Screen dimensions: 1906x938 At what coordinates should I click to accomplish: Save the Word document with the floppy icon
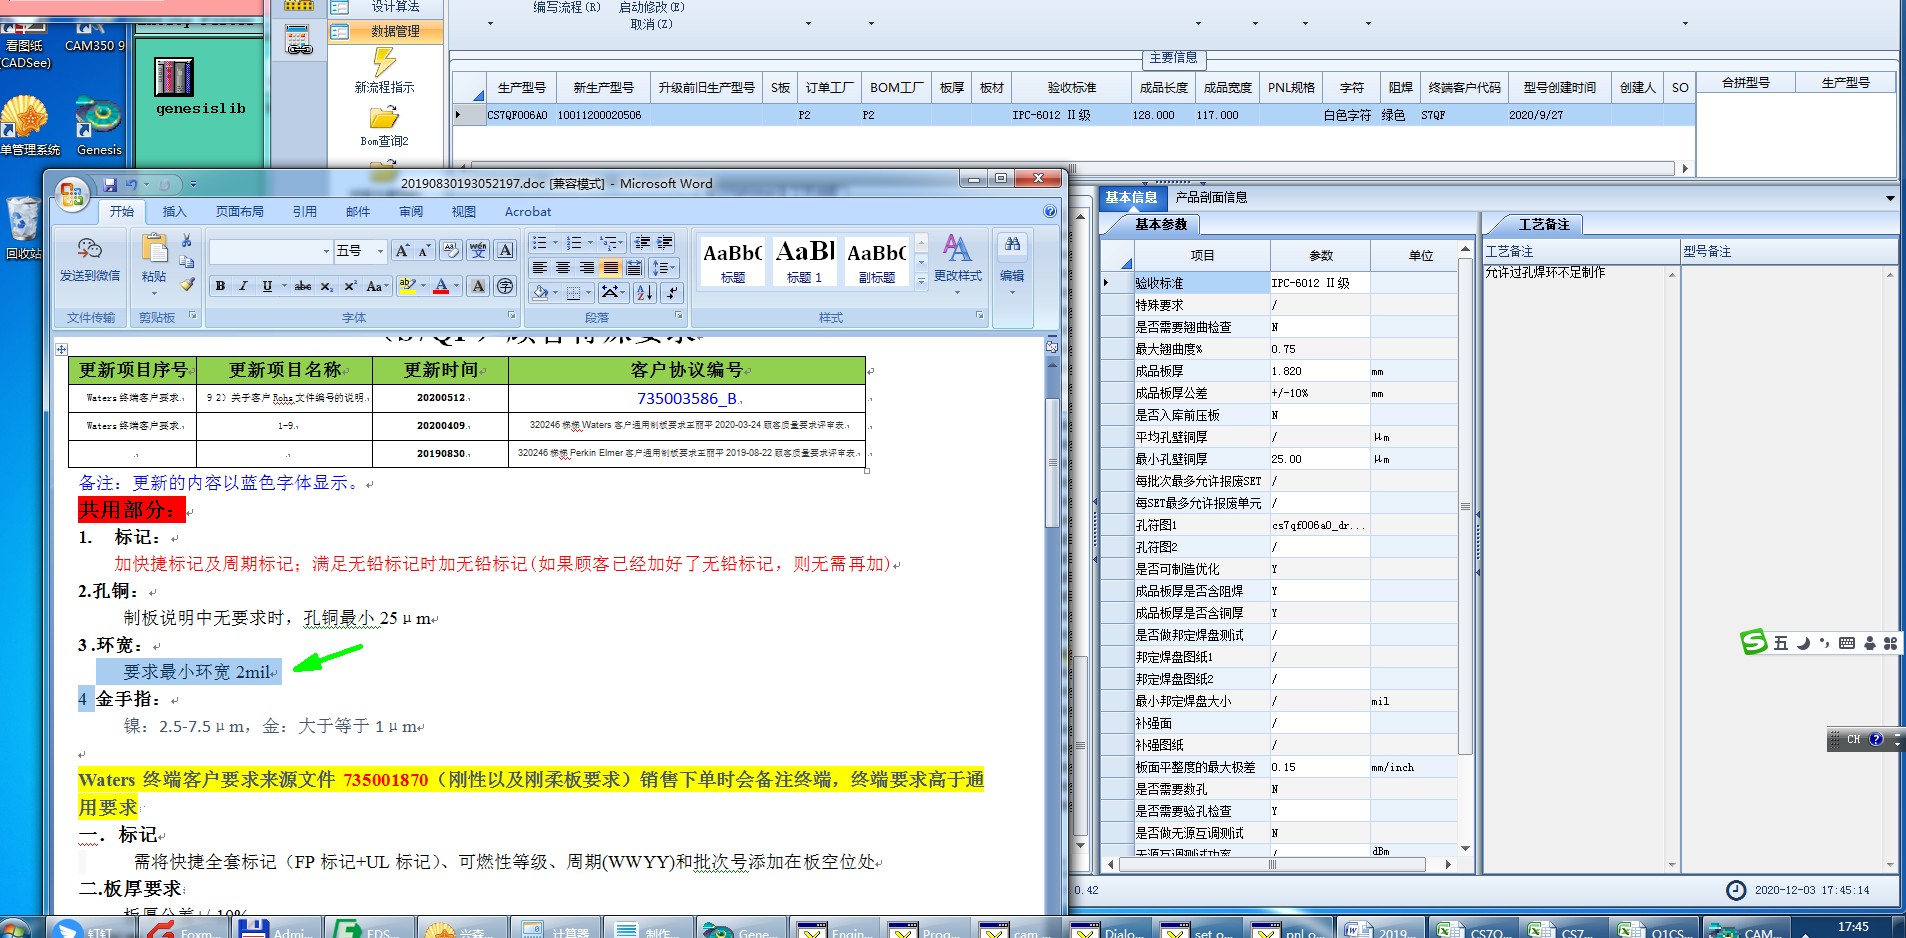[110, 184]
